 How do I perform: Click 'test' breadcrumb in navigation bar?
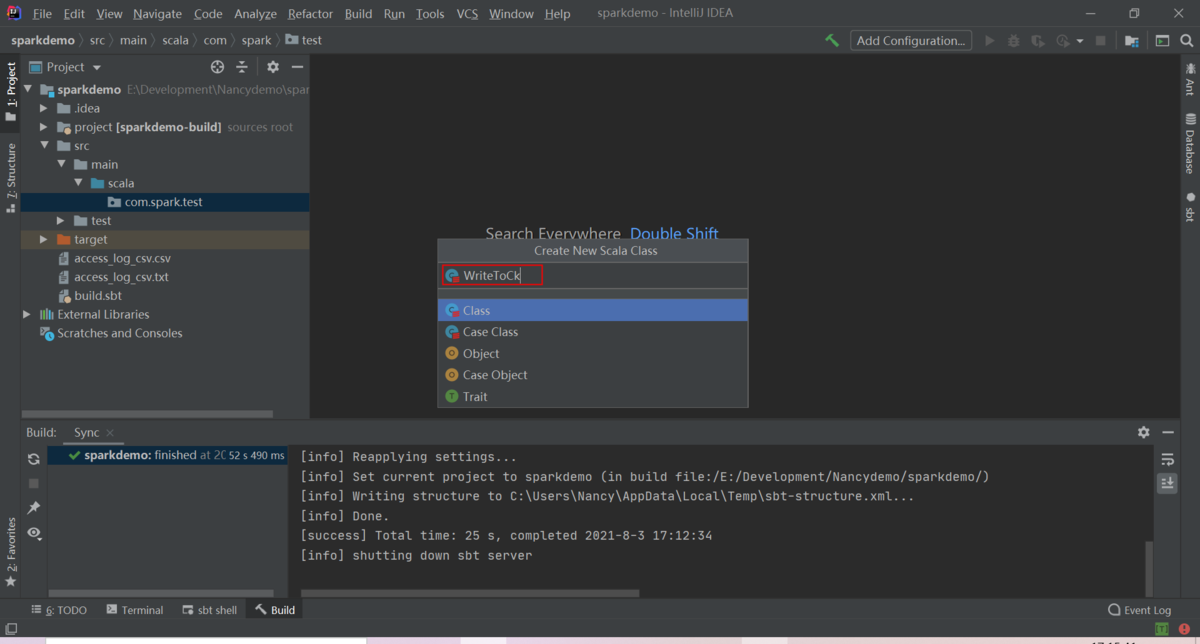[x=304, y=41]
